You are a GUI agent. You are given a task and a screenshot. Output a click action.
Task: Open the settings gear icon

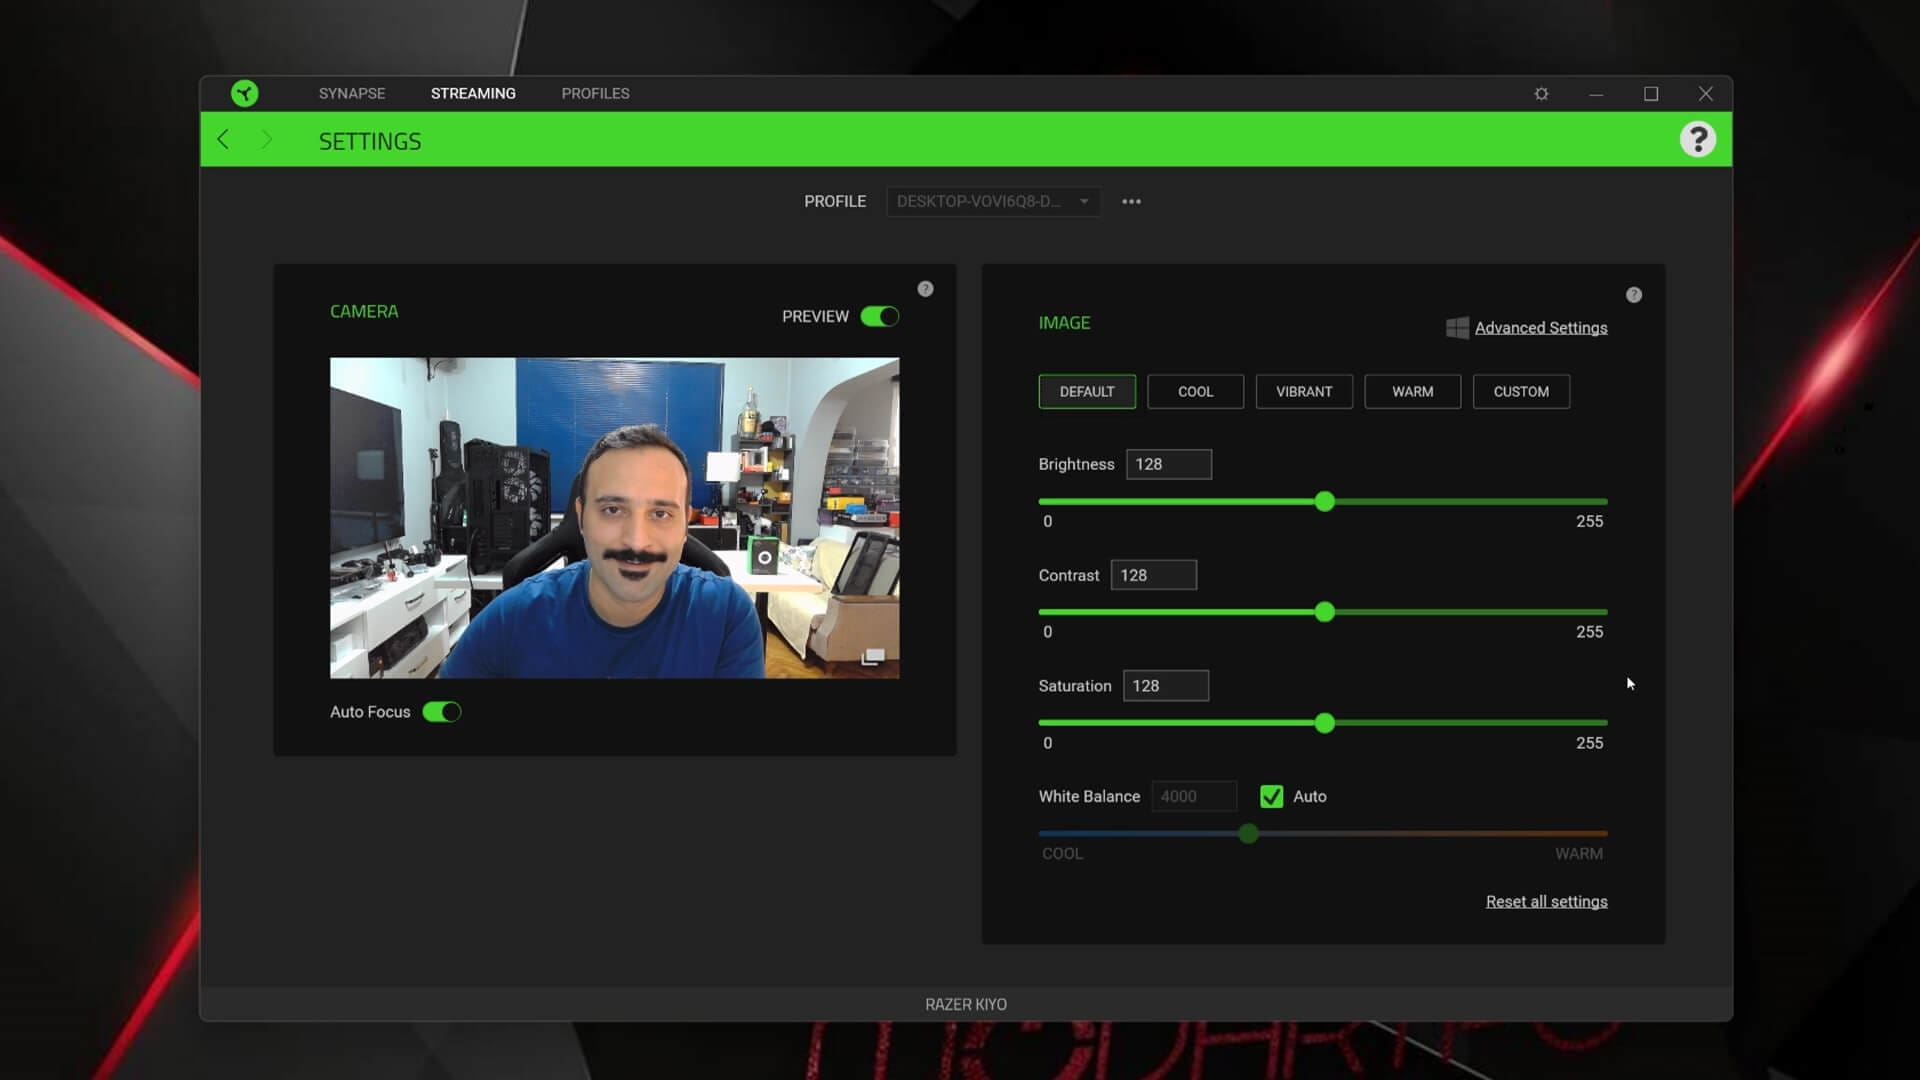click(1541, 93)
